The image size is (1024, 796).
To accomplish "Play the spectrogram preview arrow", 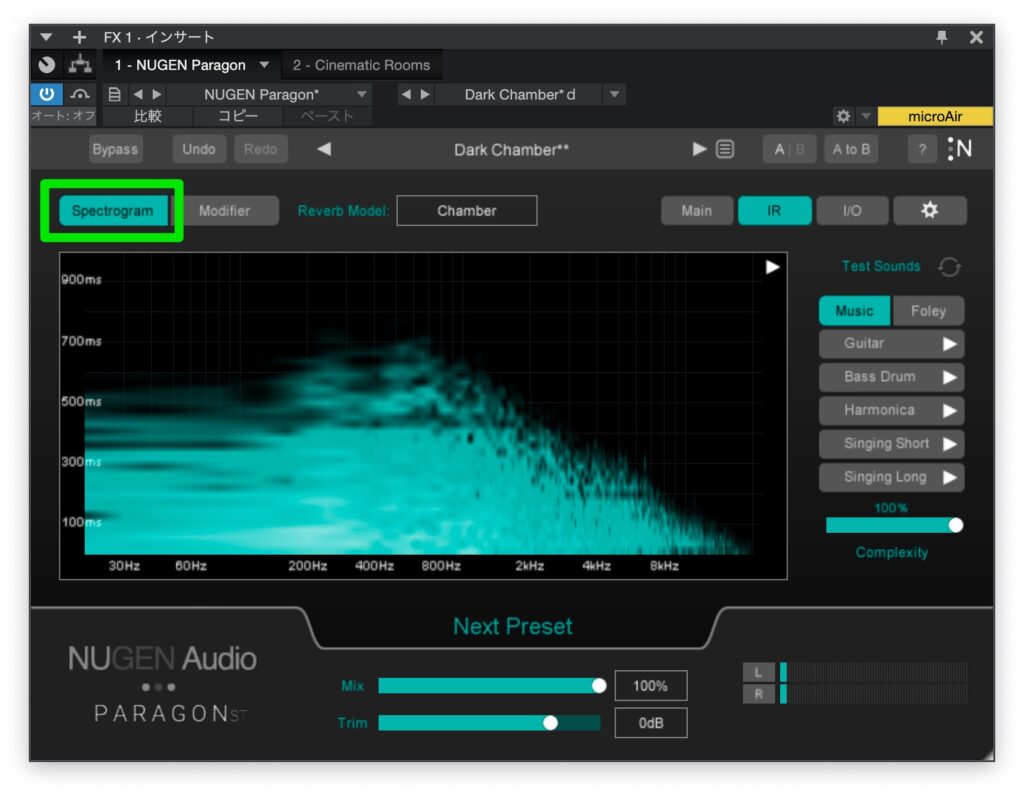I will [x=772, y=267].
